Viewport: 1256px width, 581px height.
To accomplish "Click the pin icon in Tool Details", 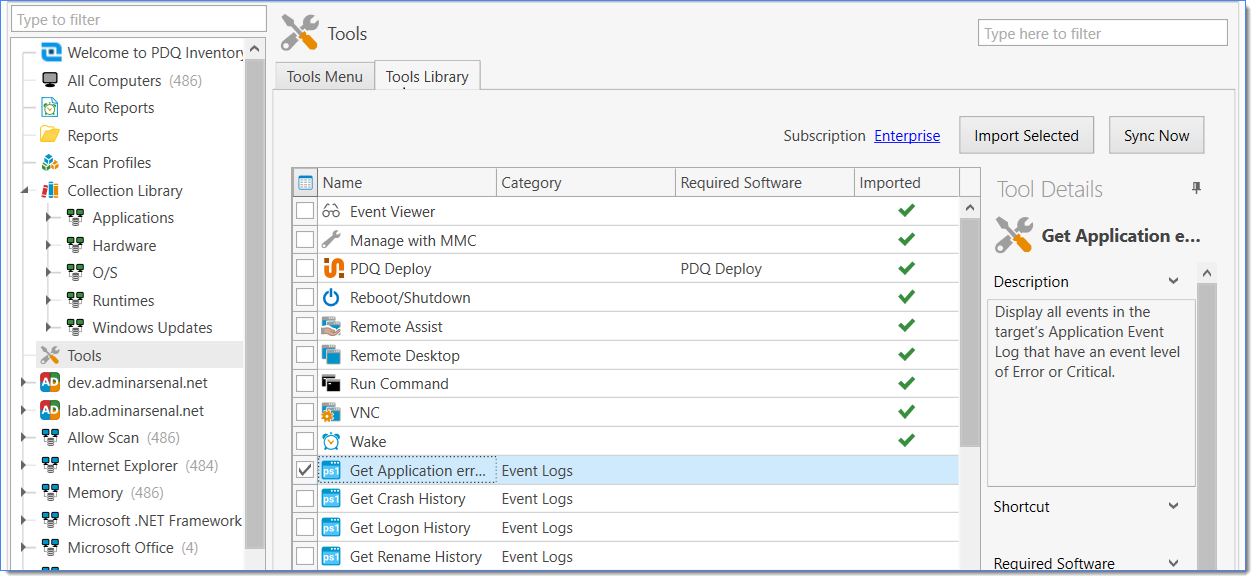I will (1196, 189).
